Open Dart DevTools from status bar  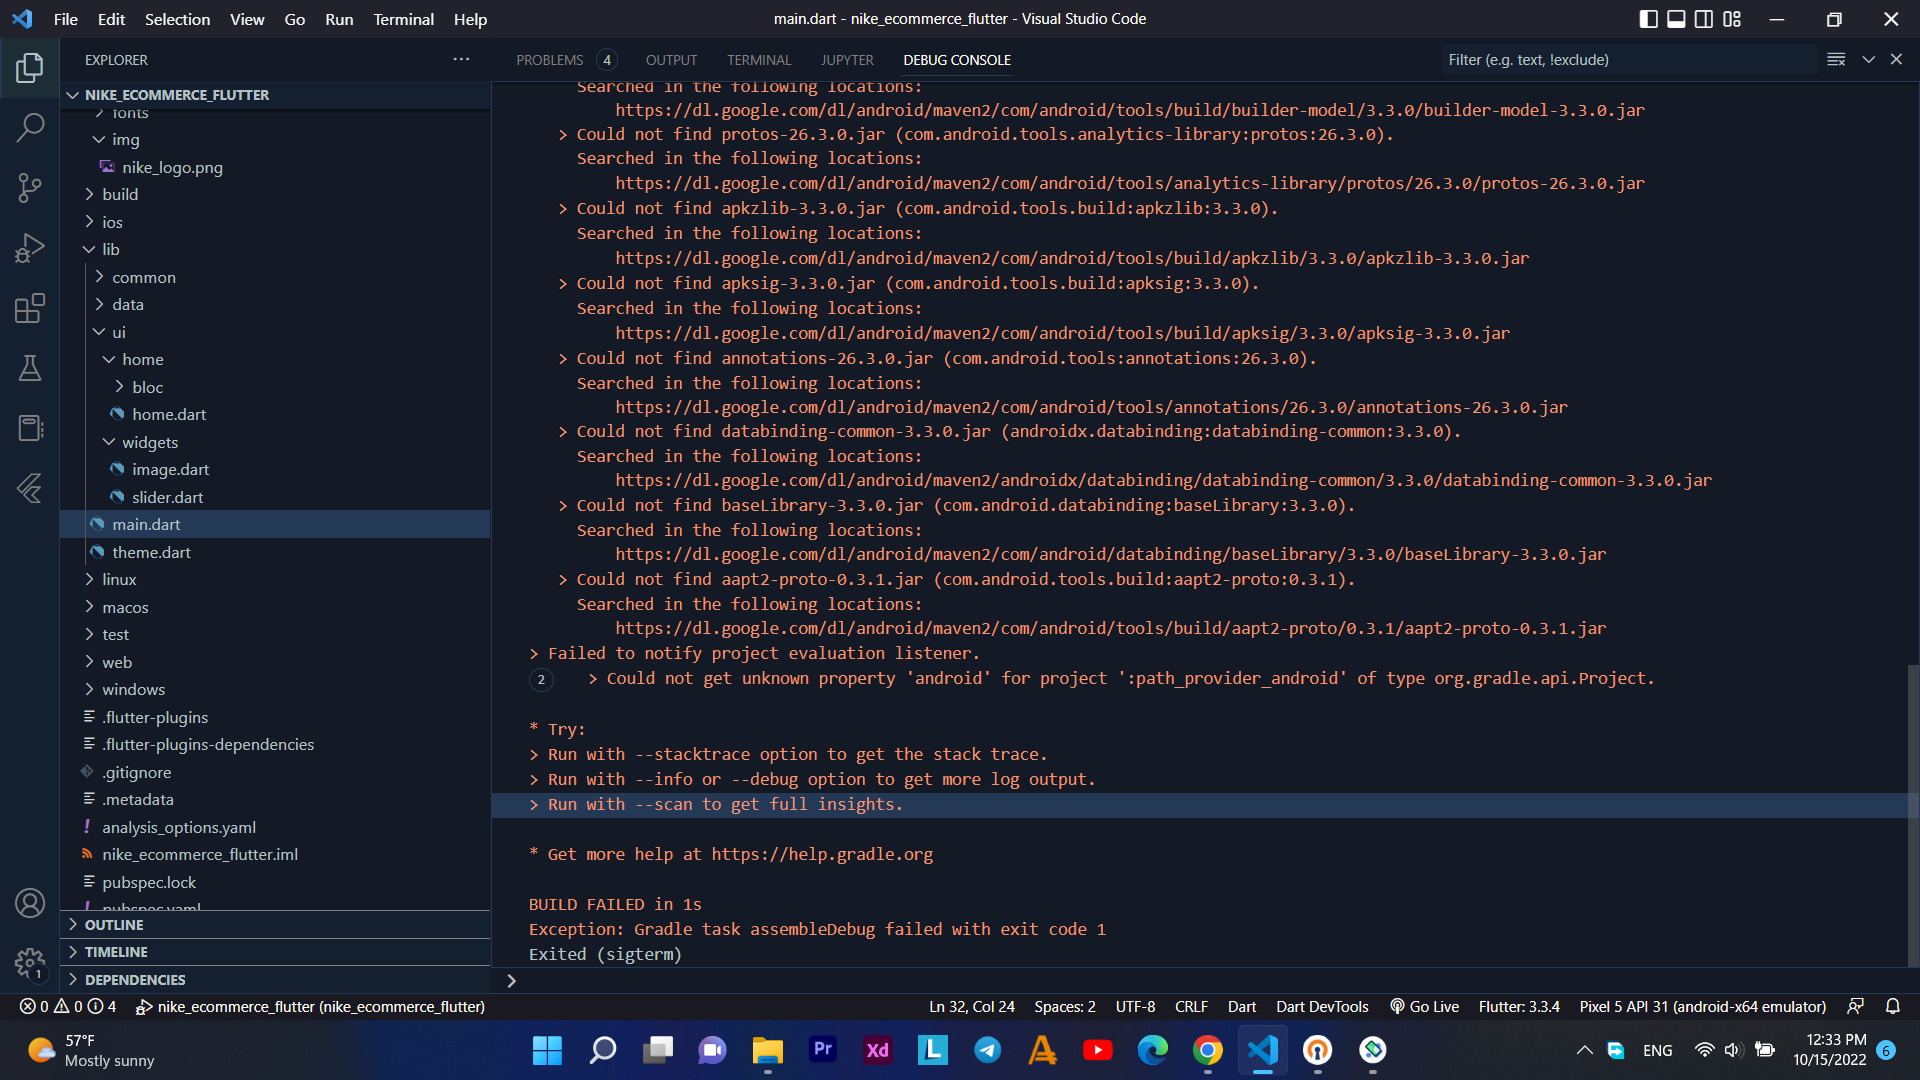click(x=1324, y=1006)
